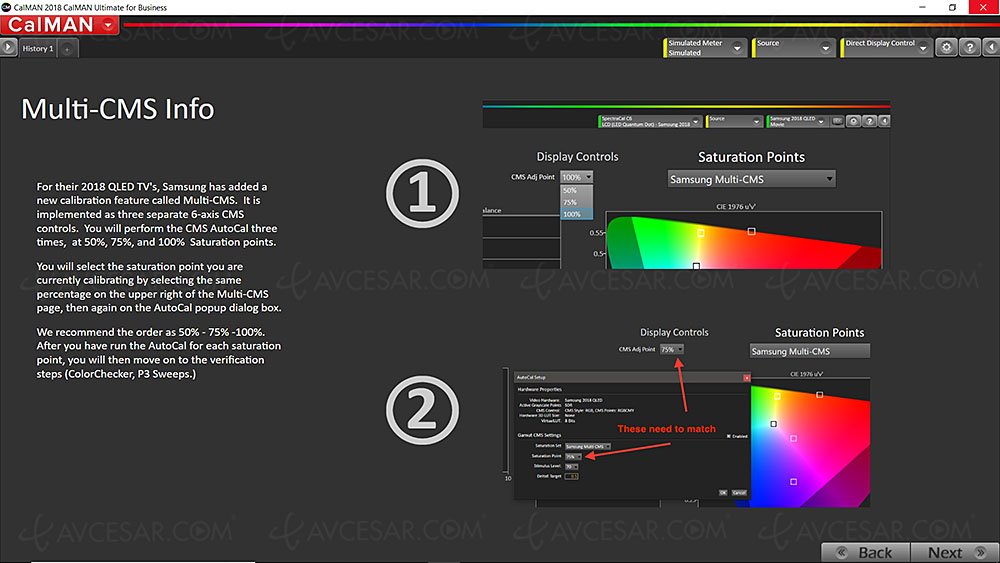Click 'These need to match' red text
This screenshot has height=563, width=1000.
click(x=666, y=429)
